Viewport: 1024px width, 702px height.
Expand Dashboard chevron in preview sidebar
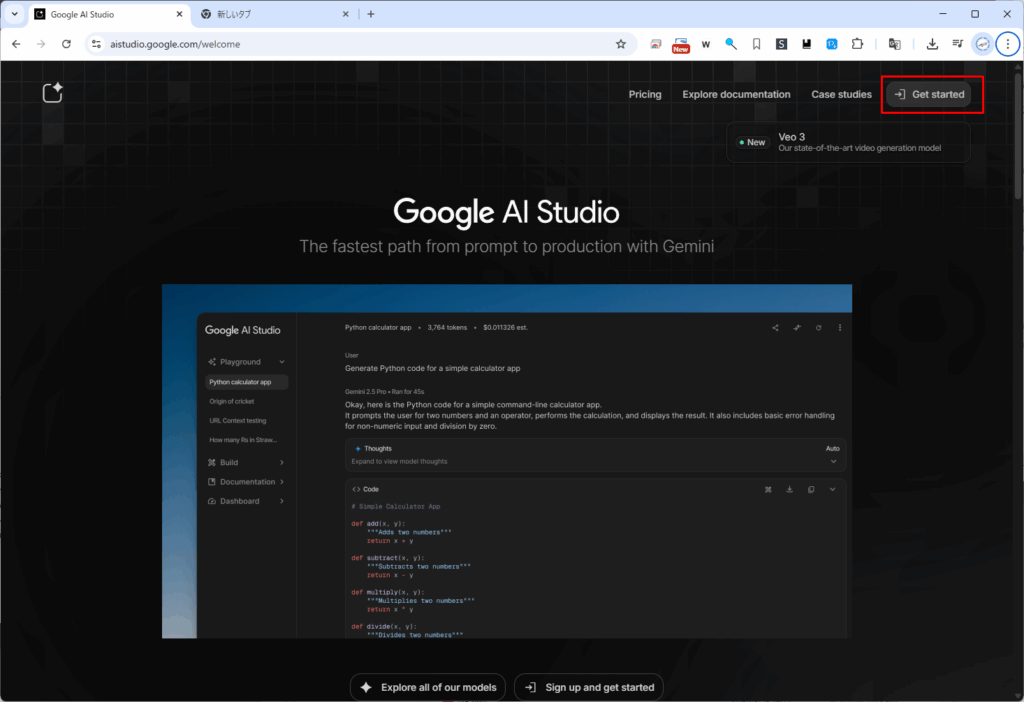282,502
